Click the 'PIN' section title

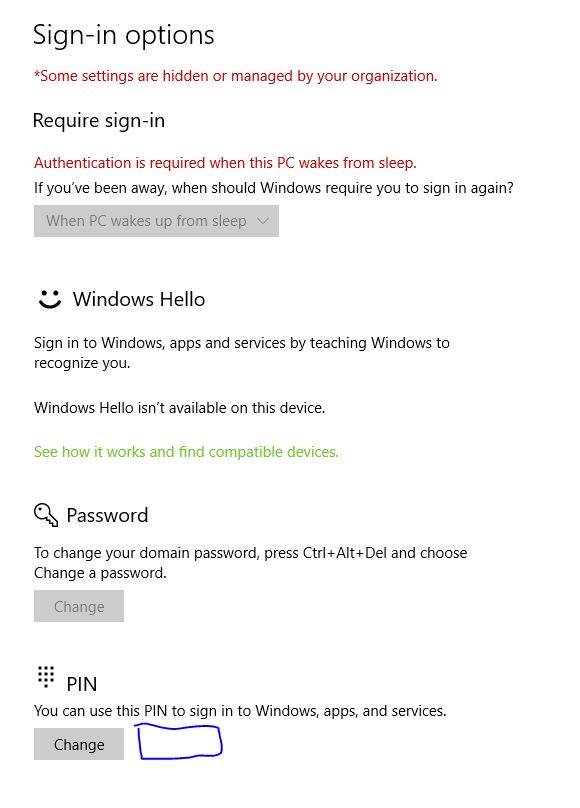coord(82,684)
